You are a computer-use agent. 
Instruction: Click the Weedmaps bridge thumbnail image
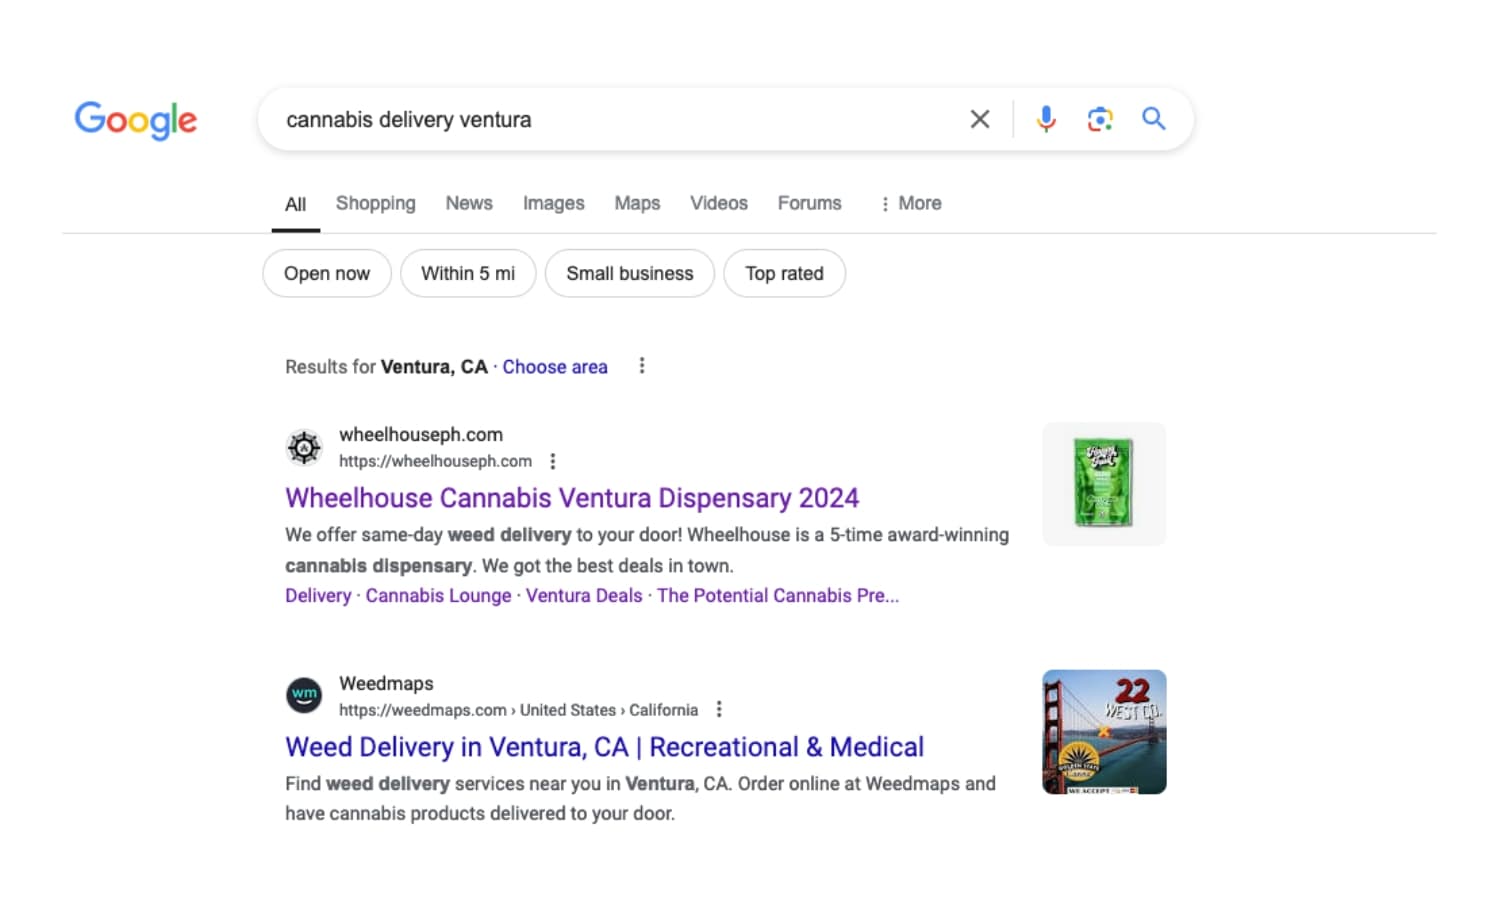[x=1104, y=731]
